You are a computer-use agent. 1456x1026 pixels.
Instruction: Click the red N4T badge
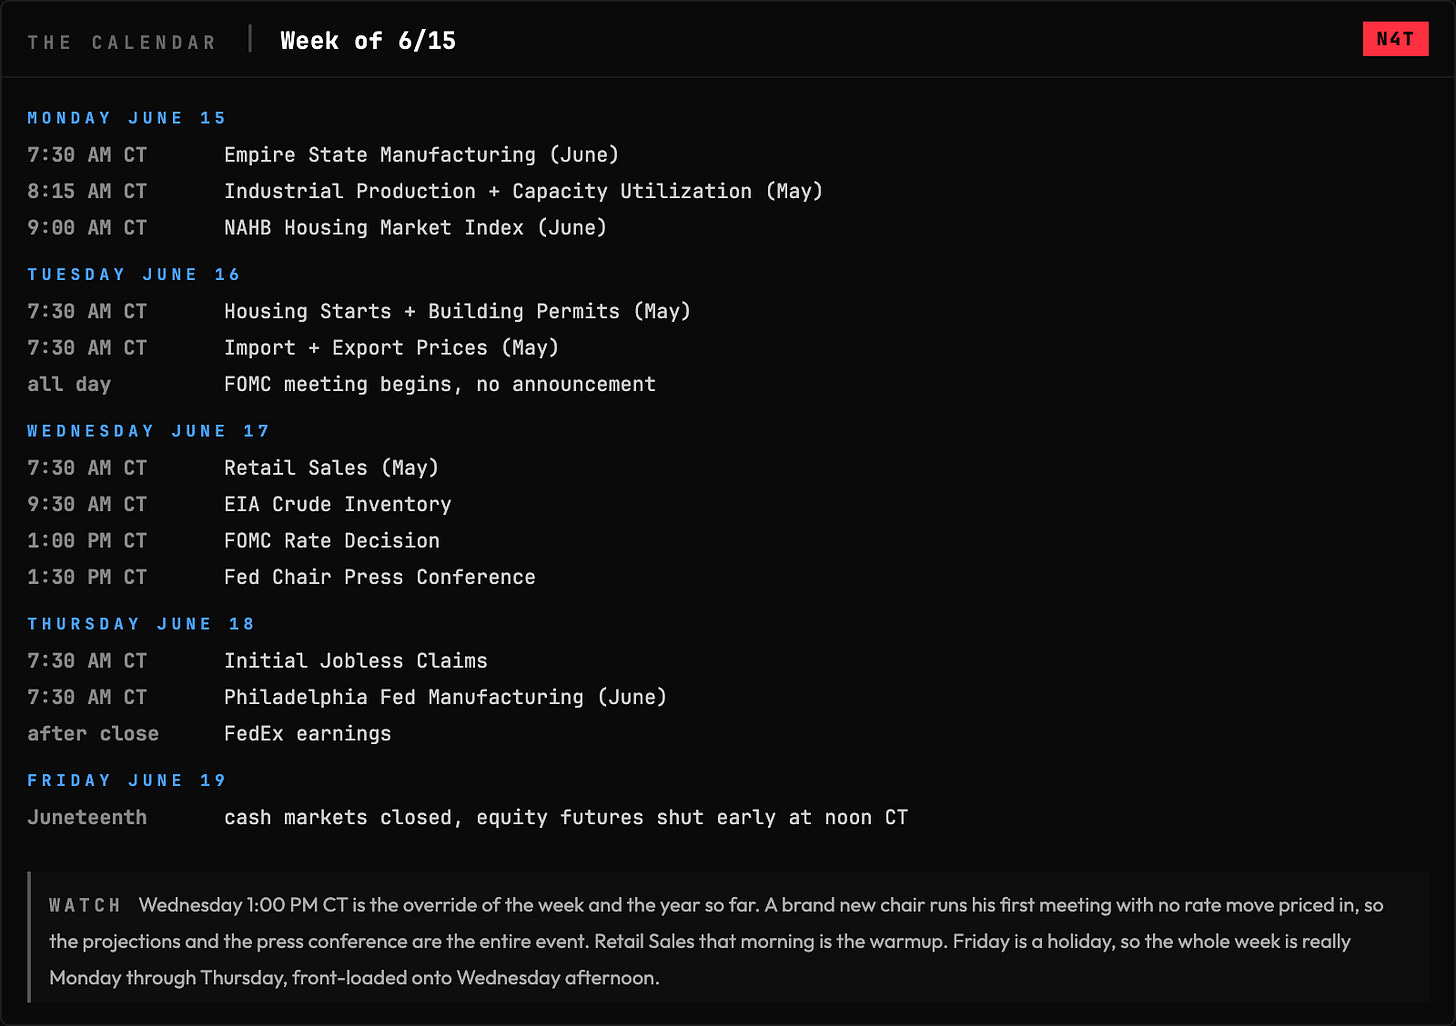coord(1395,39)
